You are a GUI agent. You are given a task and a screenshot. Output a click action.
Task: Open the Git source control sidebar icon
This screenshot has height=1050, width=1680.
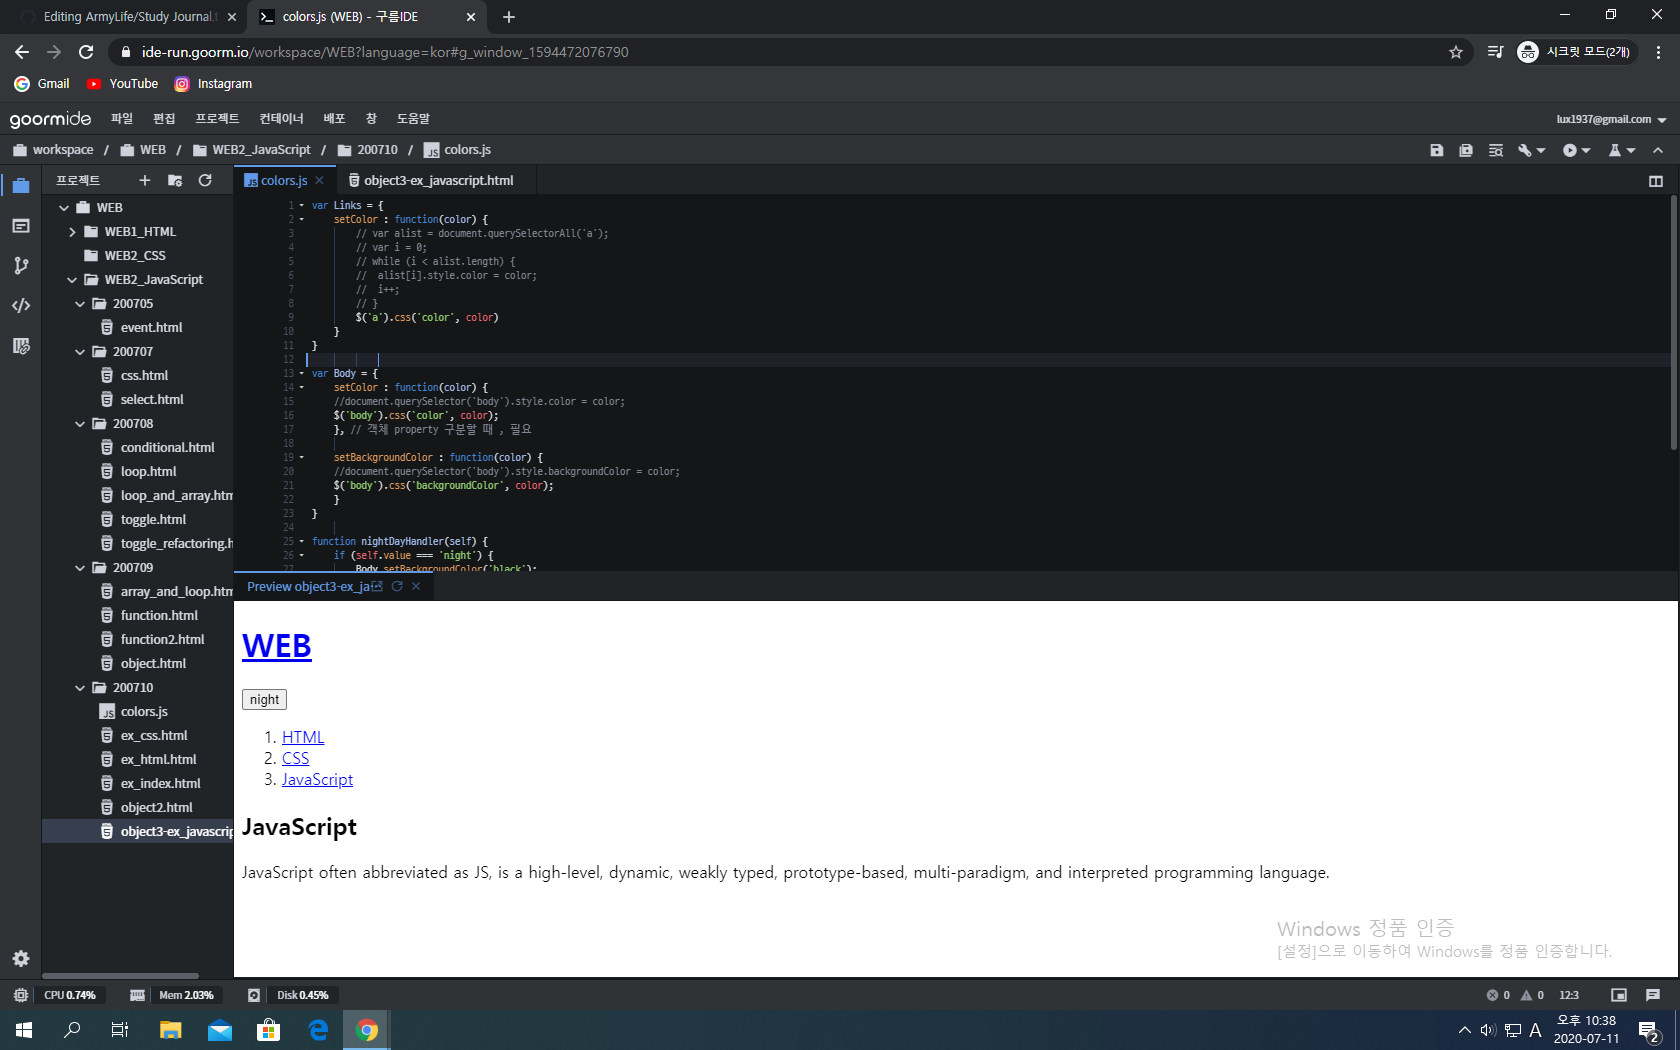click(21, 266)
